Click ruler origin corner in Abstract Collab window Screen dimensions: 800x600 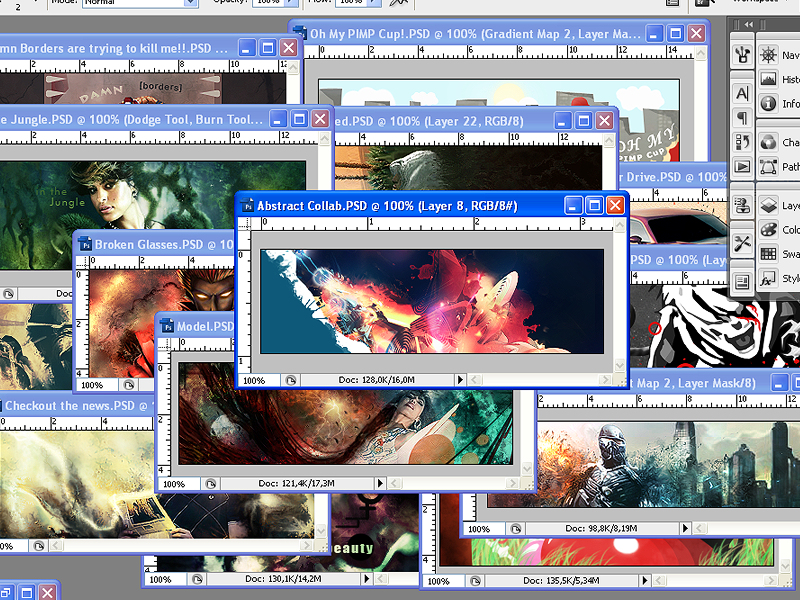coord(245,223)
